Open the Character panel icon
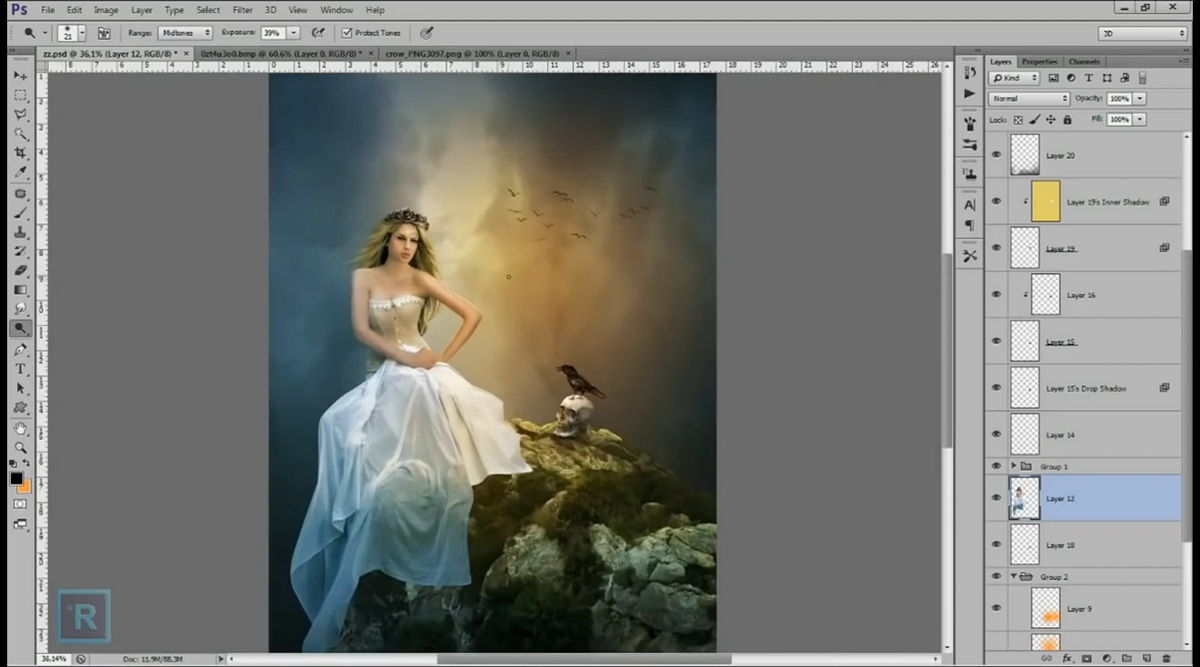 coord(969,204)
